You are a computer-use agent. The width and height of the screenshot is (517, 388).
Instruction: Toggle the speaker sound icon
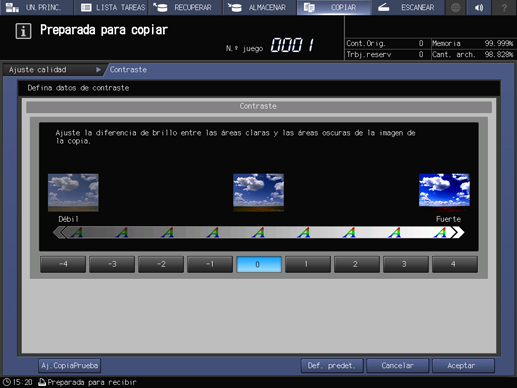pos(480,7)
